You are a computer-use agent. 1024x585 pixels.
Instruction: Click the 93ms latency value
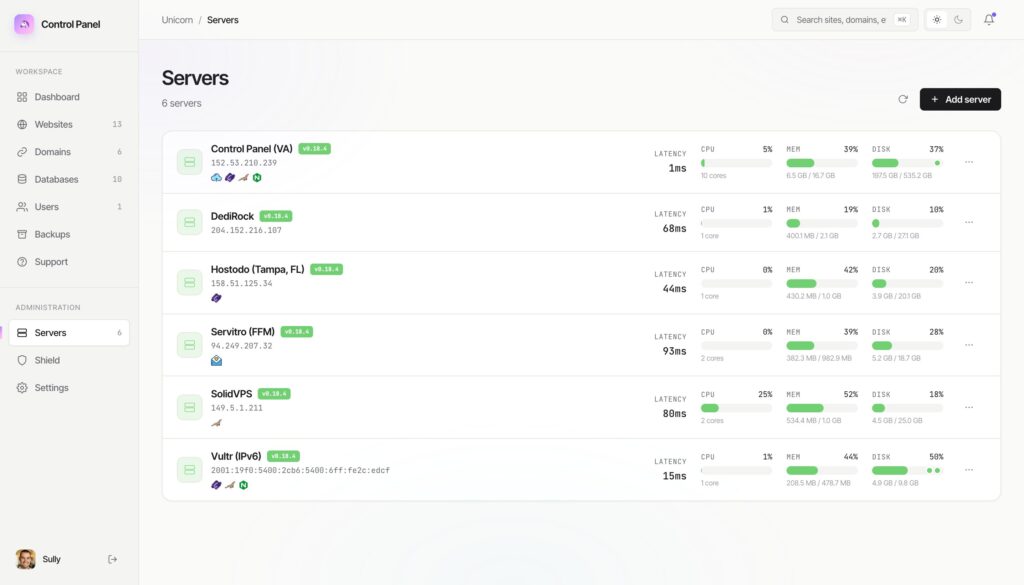pyautogui.click(x=675, y=351)
